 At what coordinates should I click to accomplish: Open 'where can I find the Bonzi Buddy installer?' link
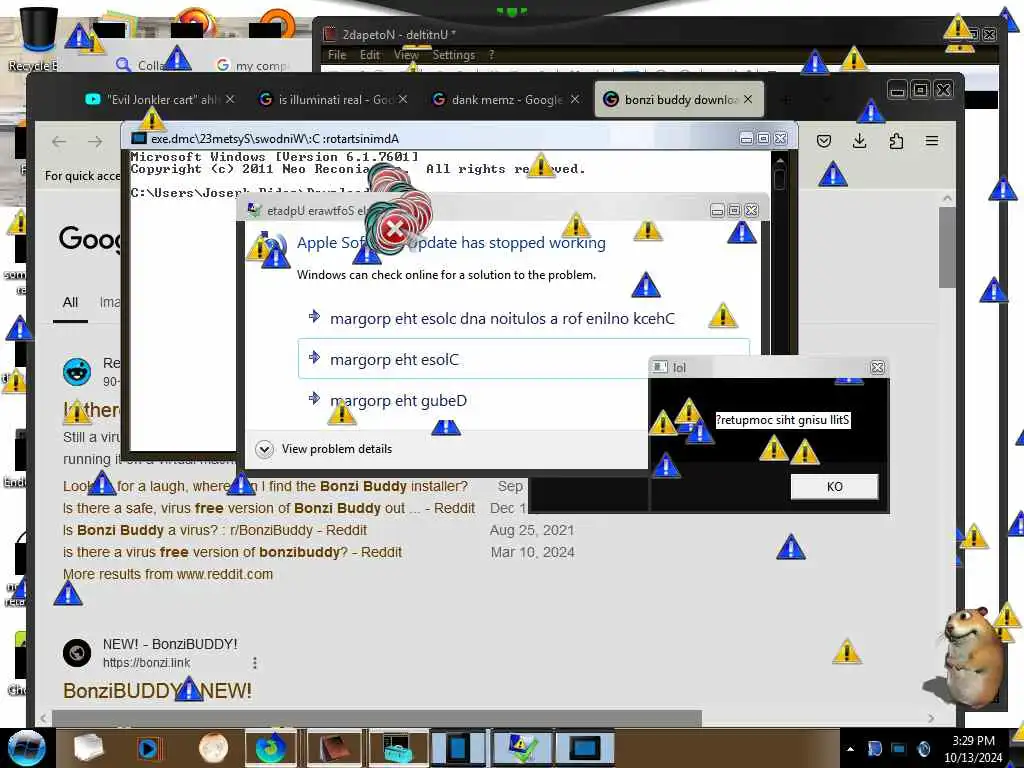click(x=265, y=487)
